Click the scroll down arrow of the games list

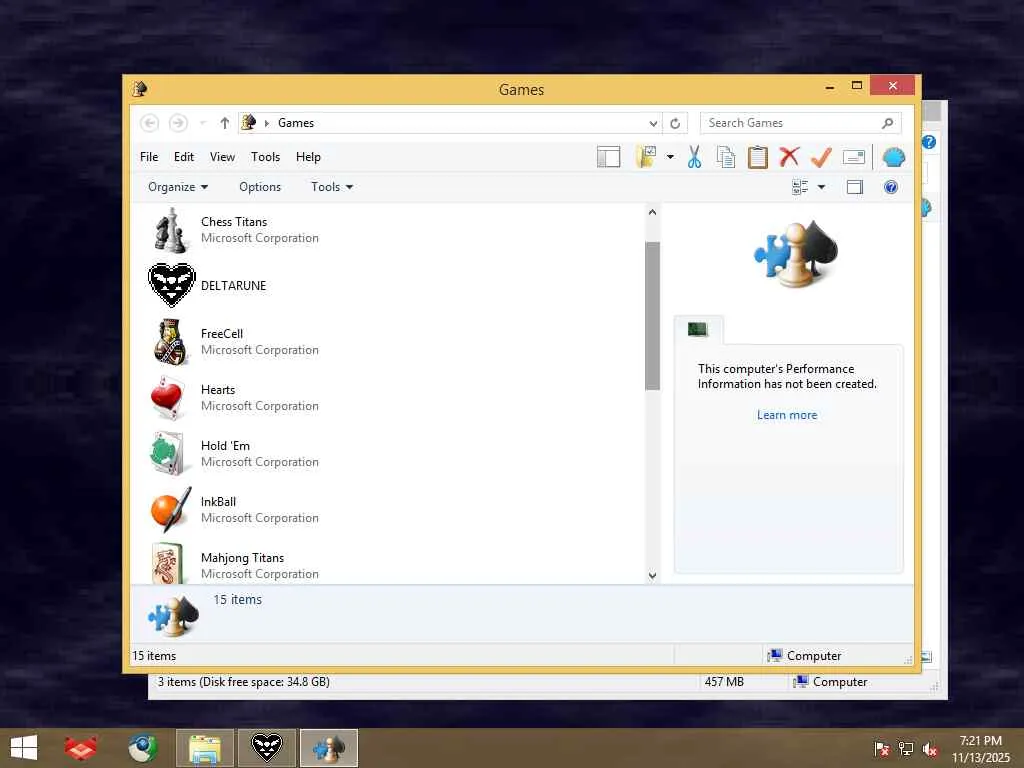coord(652,575)
